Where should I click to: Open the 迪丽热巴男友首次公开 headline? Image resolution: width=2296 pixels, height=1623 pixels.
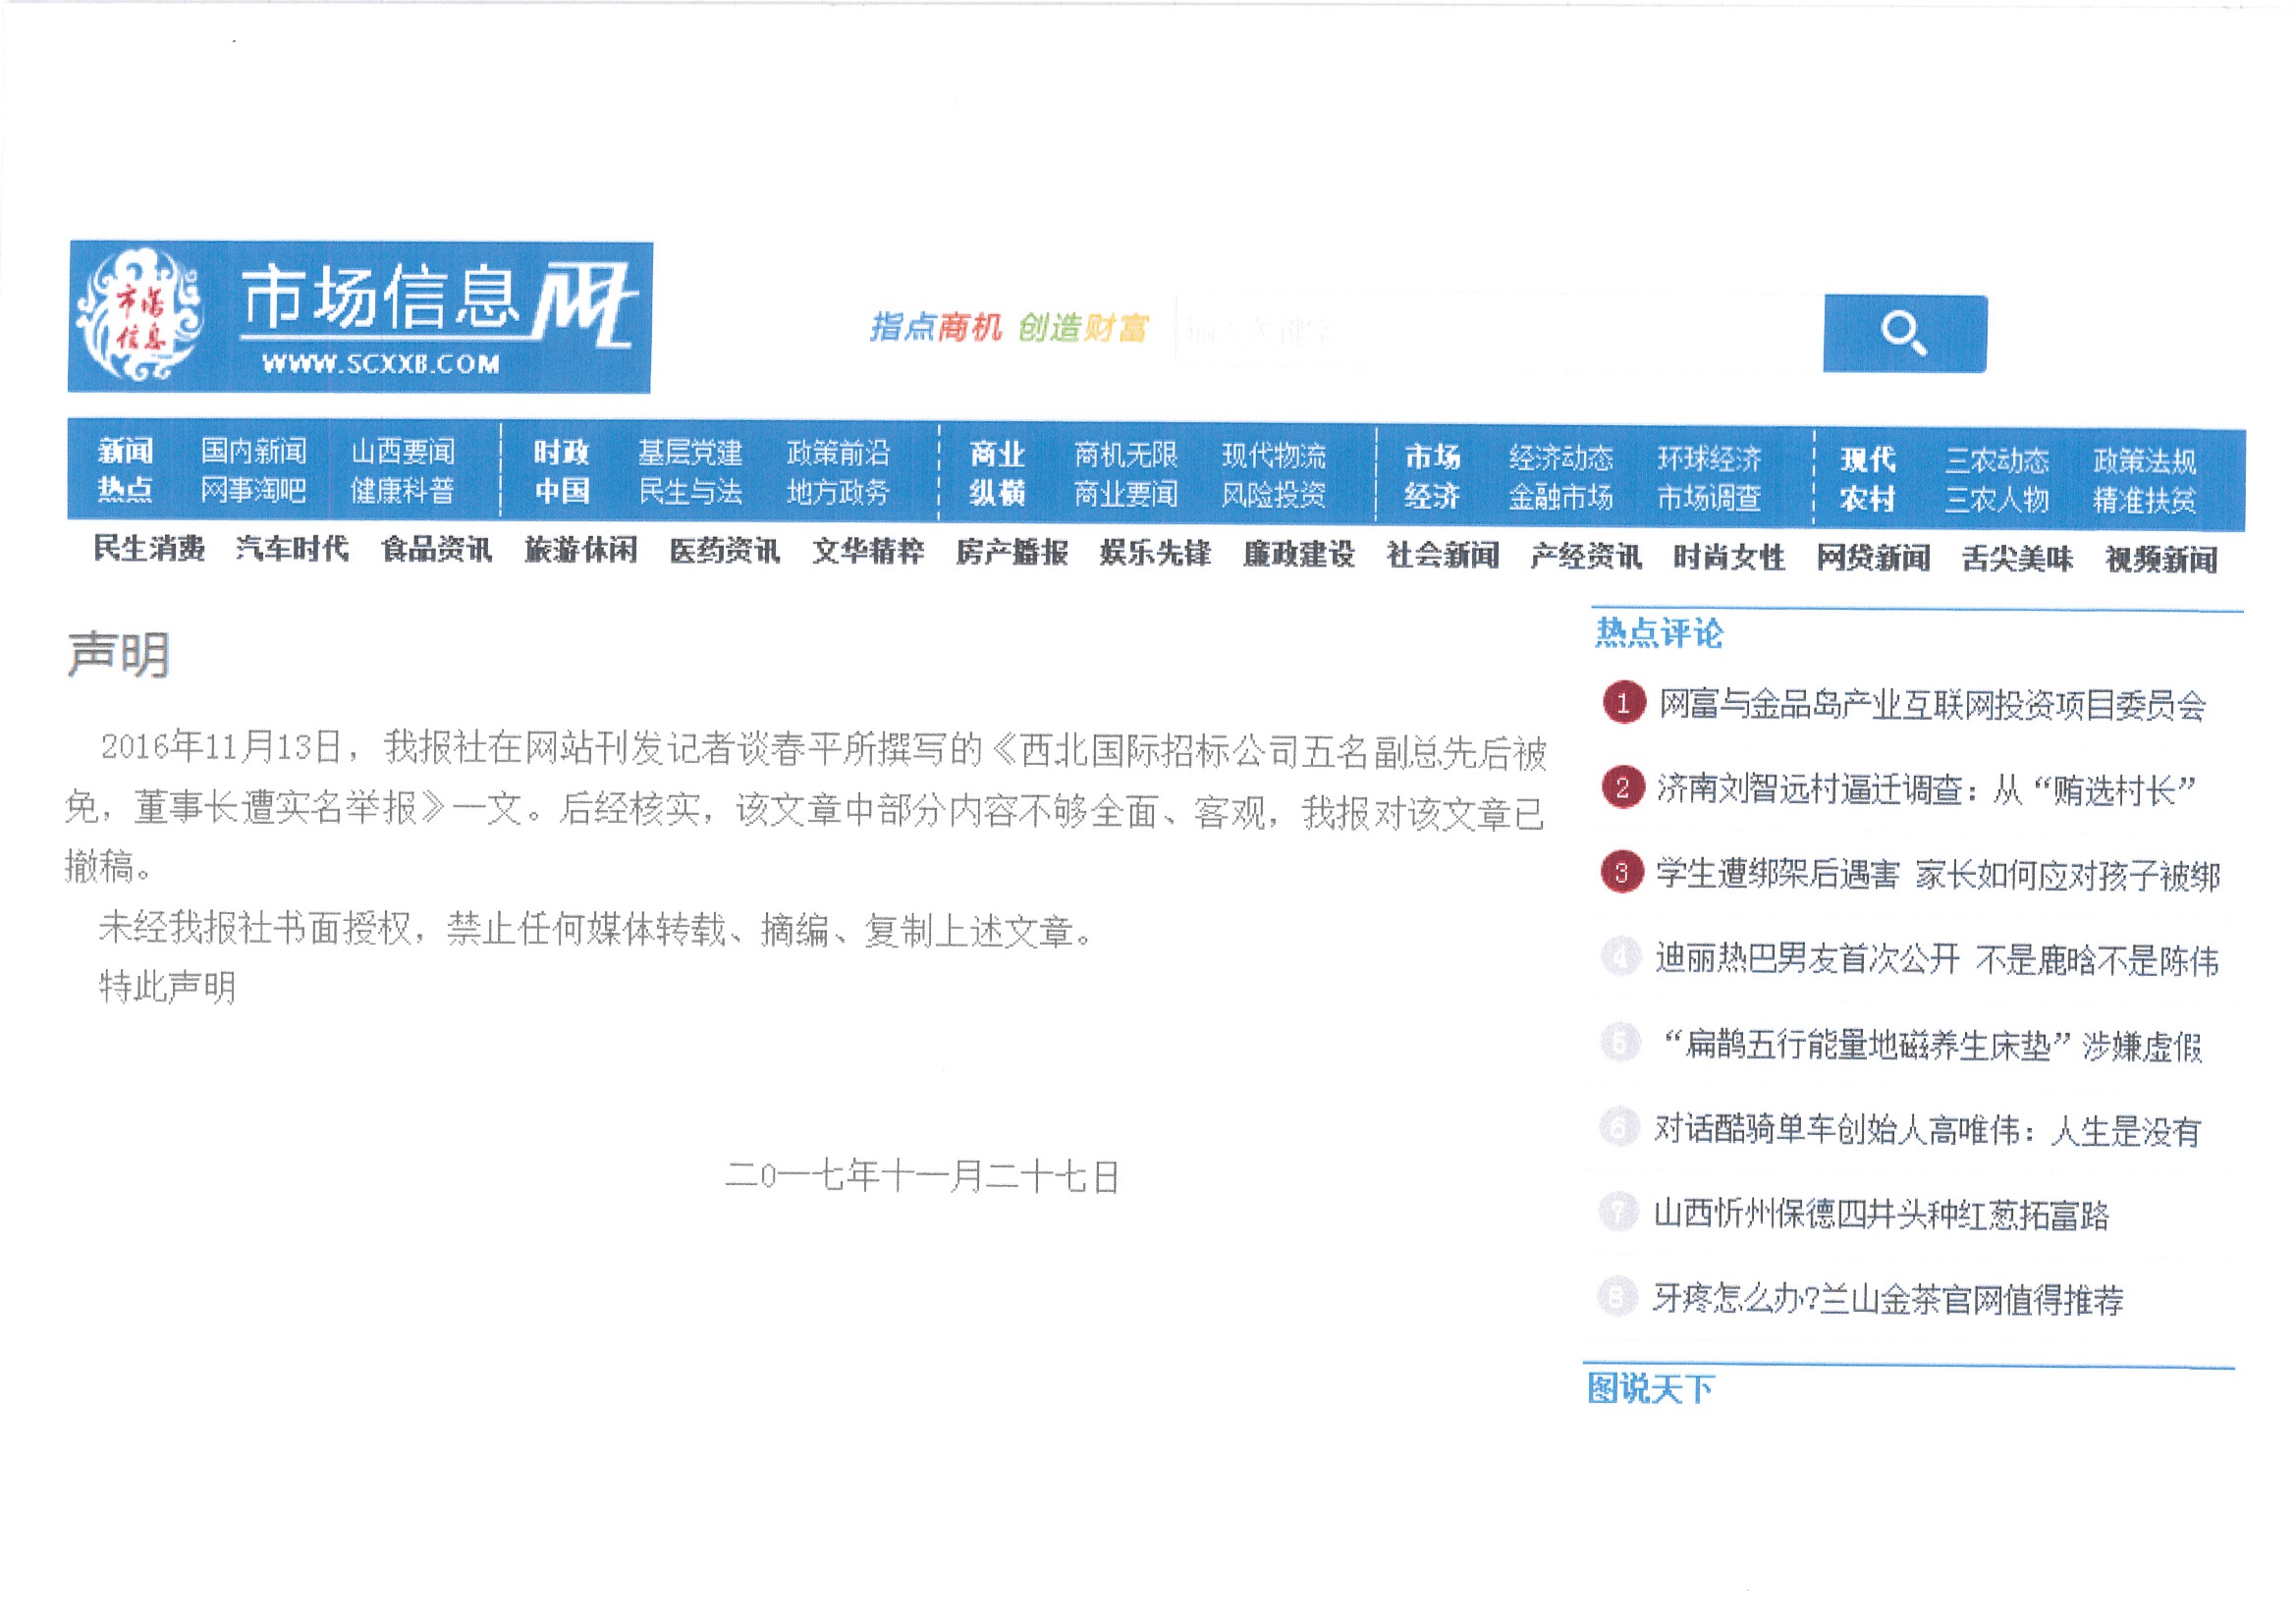pos(1936,960)
